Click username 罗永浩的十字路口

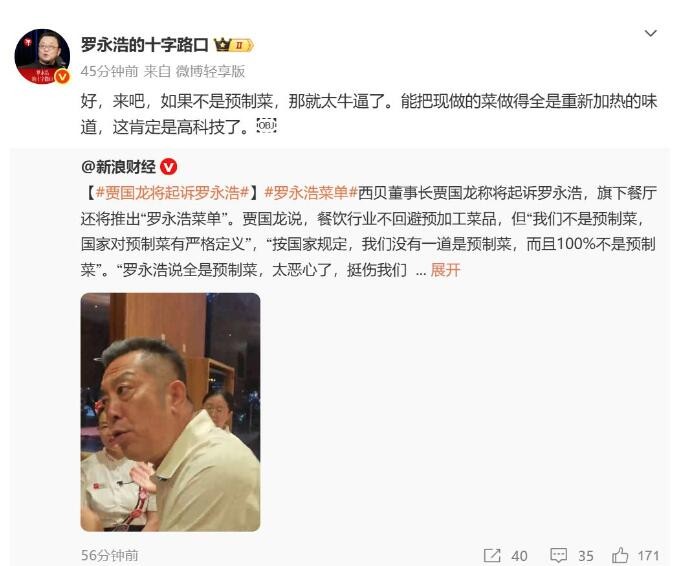click(145, 45)
